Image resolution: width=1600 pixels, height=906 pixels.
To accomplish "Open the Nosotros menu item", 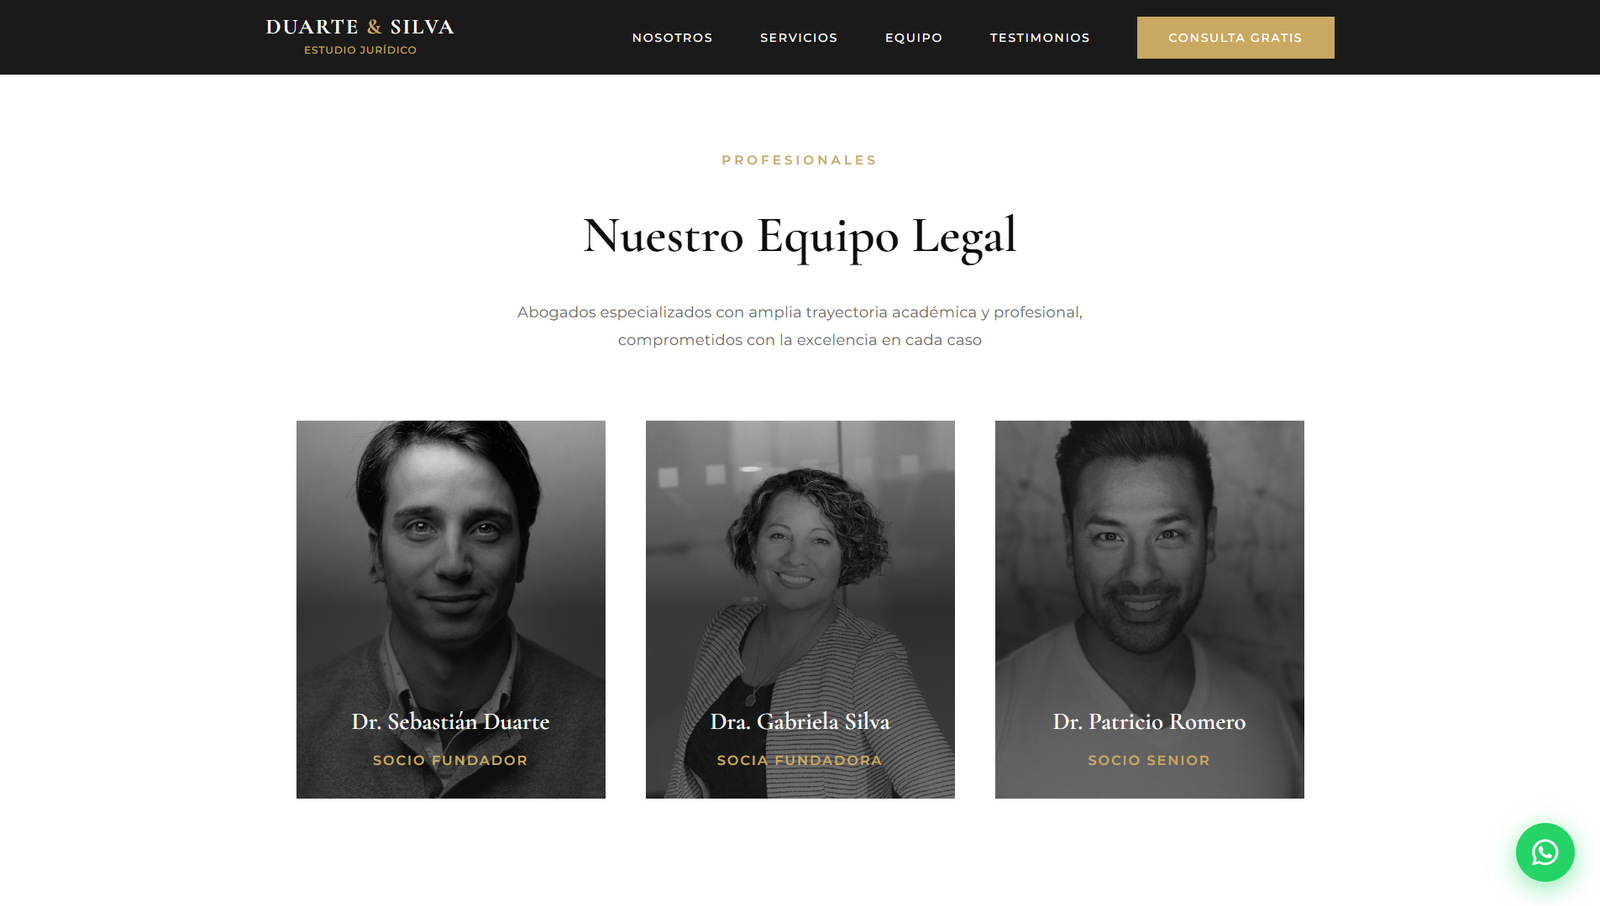I will [672, 38].
